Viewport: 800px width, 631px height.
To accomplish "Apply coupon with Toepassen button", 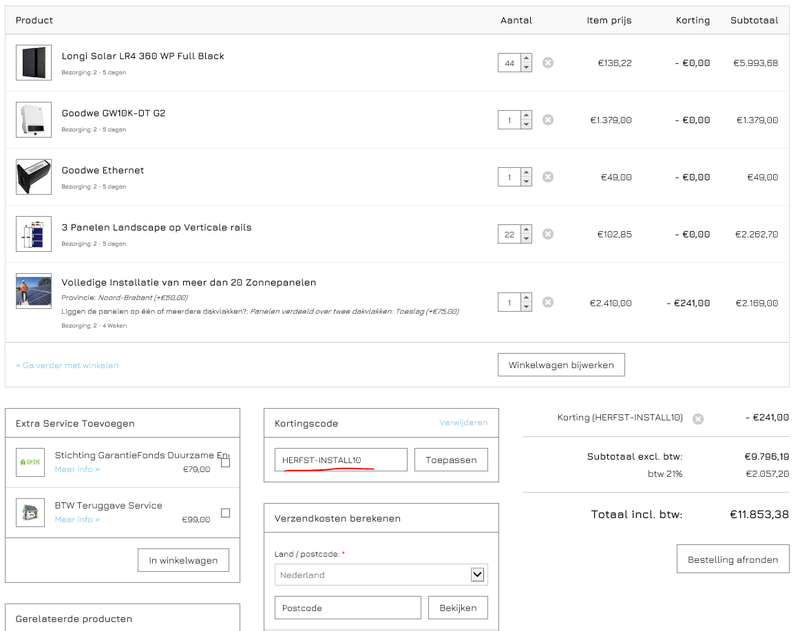I will tap(451, 460).
